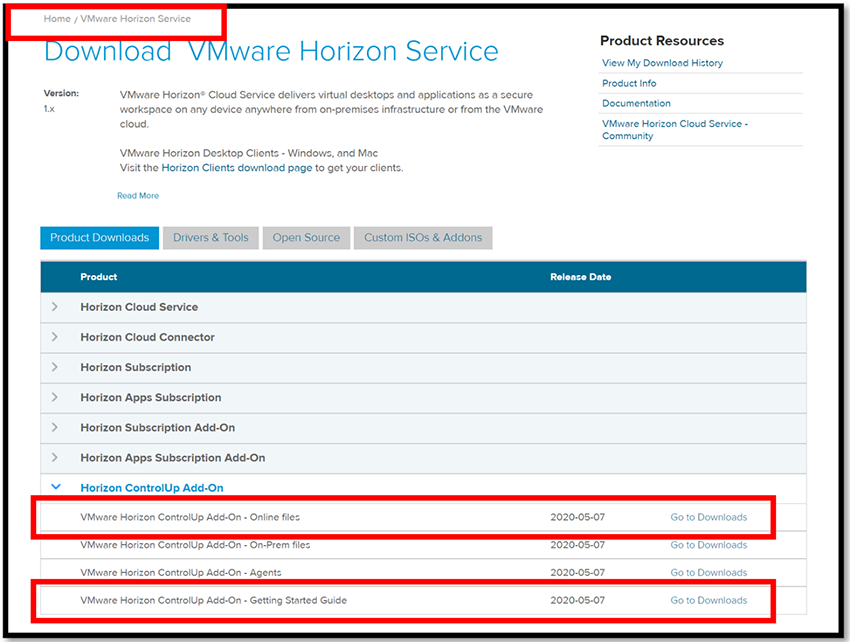This screenshot has width=850, height=642.
Task: Switch to the Drivers & Tools tab
Action: click(x=211, y=238)
